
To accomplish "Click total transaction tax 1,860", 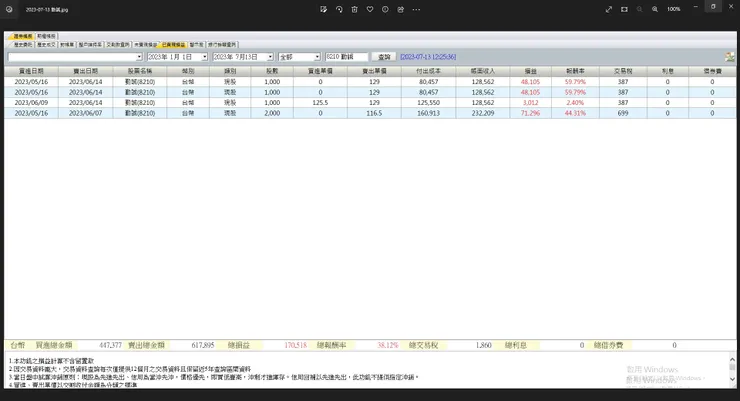I will 484,345.
